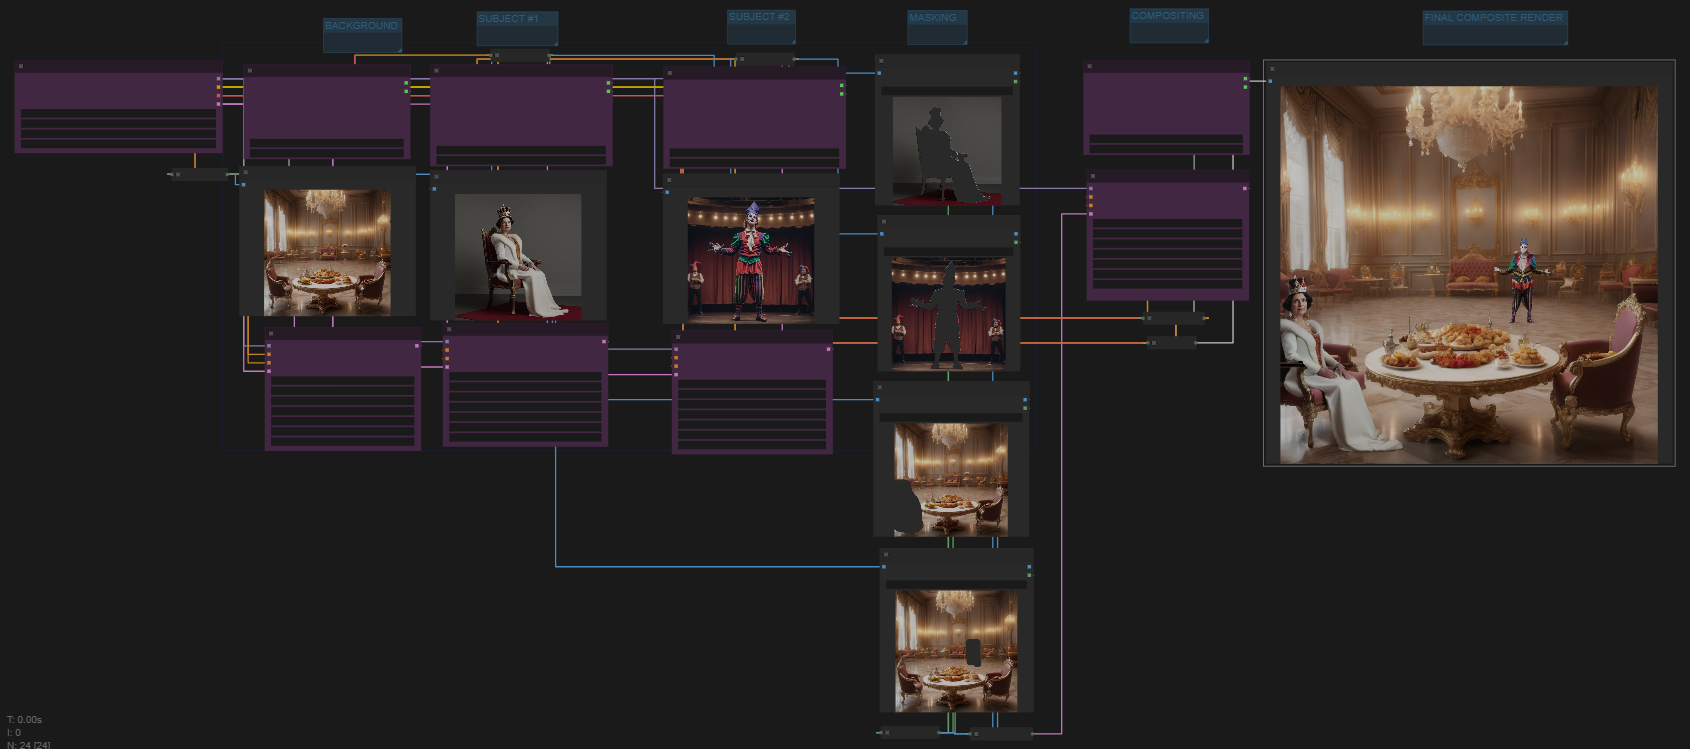The image size is (1690, 749).
Task: Collapse the final composite render preview node
Action: pyautogui.click(x=1272, y=69)
